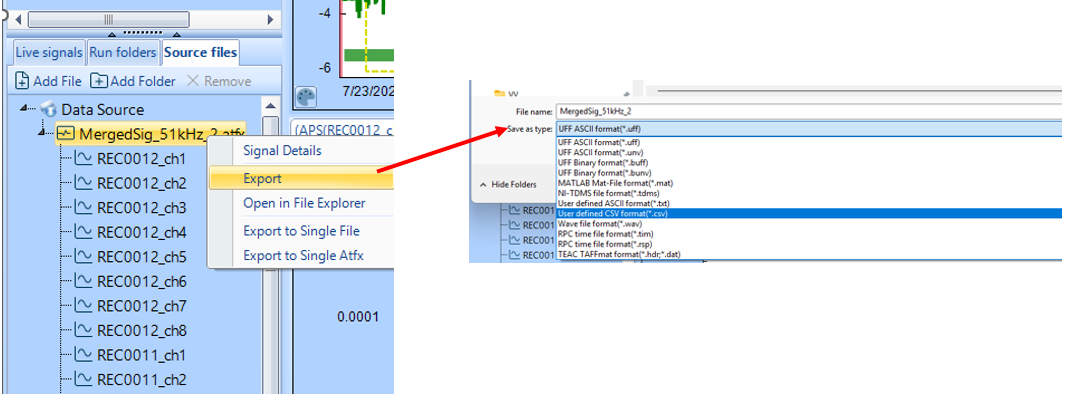Select the Source files tab
The height and width of the screenshot is (401, 1067).
point(200,52)
